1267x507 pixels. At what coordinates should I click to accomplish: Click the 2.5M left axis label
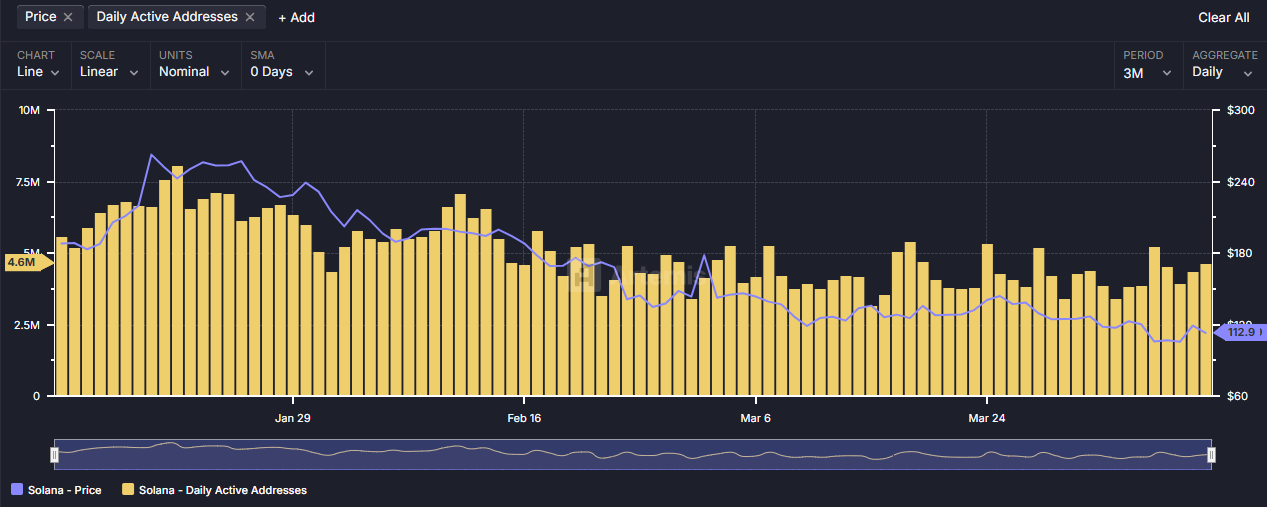[x=27, y=325]
